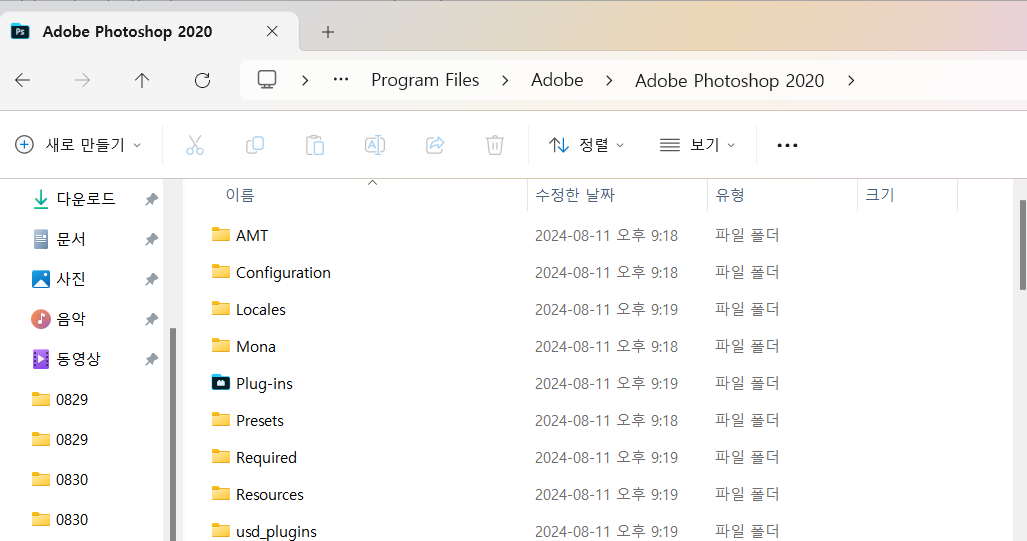Open the 정렬 sort dropdown
This screenshot has height=541, width=1027.
(586, 145)
